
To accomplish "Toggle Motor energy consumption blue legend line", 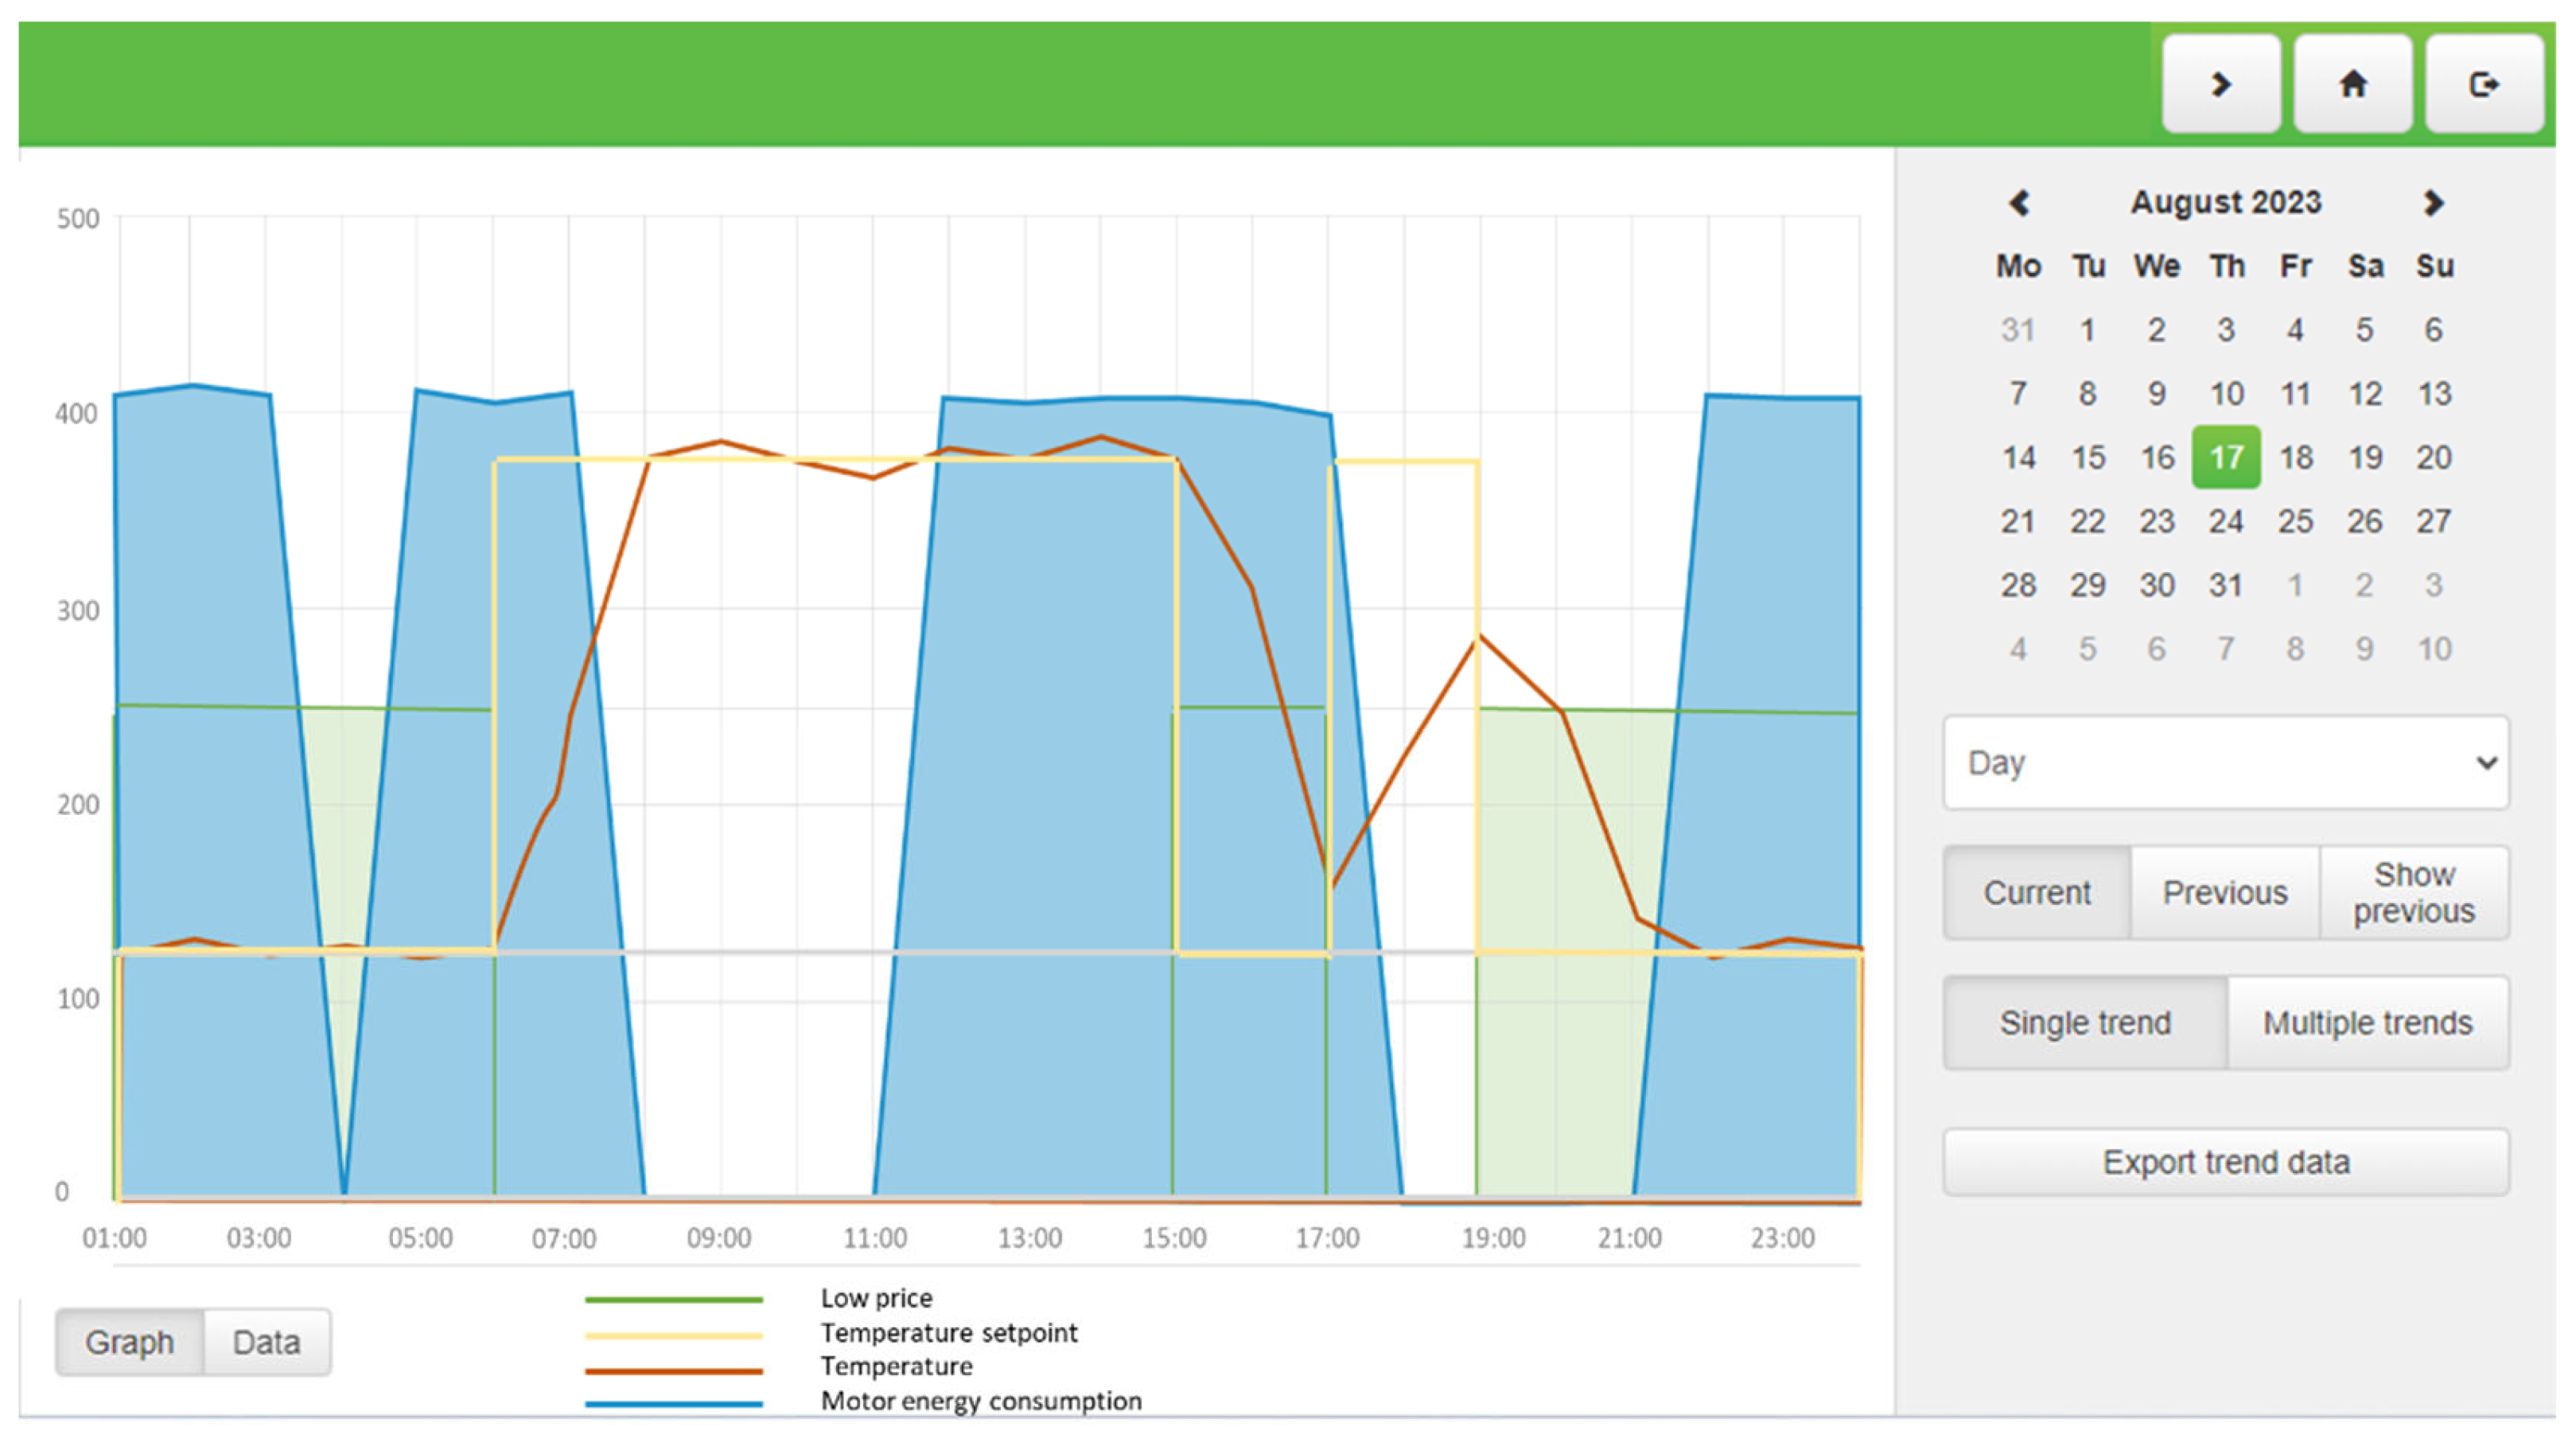I will (673, 1403).
